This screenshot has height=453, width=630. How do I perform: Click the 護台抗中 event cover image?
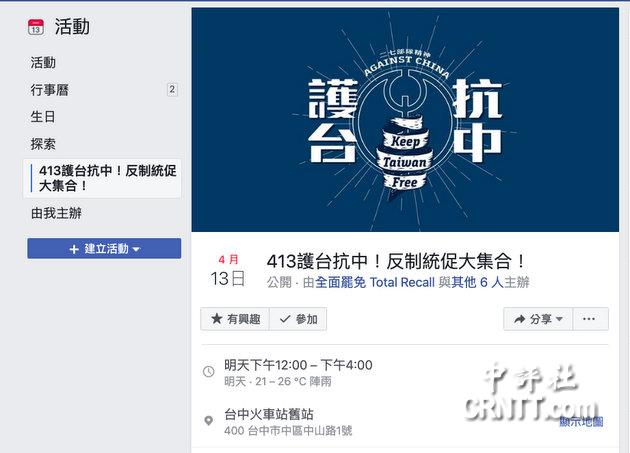click(405, 120)
